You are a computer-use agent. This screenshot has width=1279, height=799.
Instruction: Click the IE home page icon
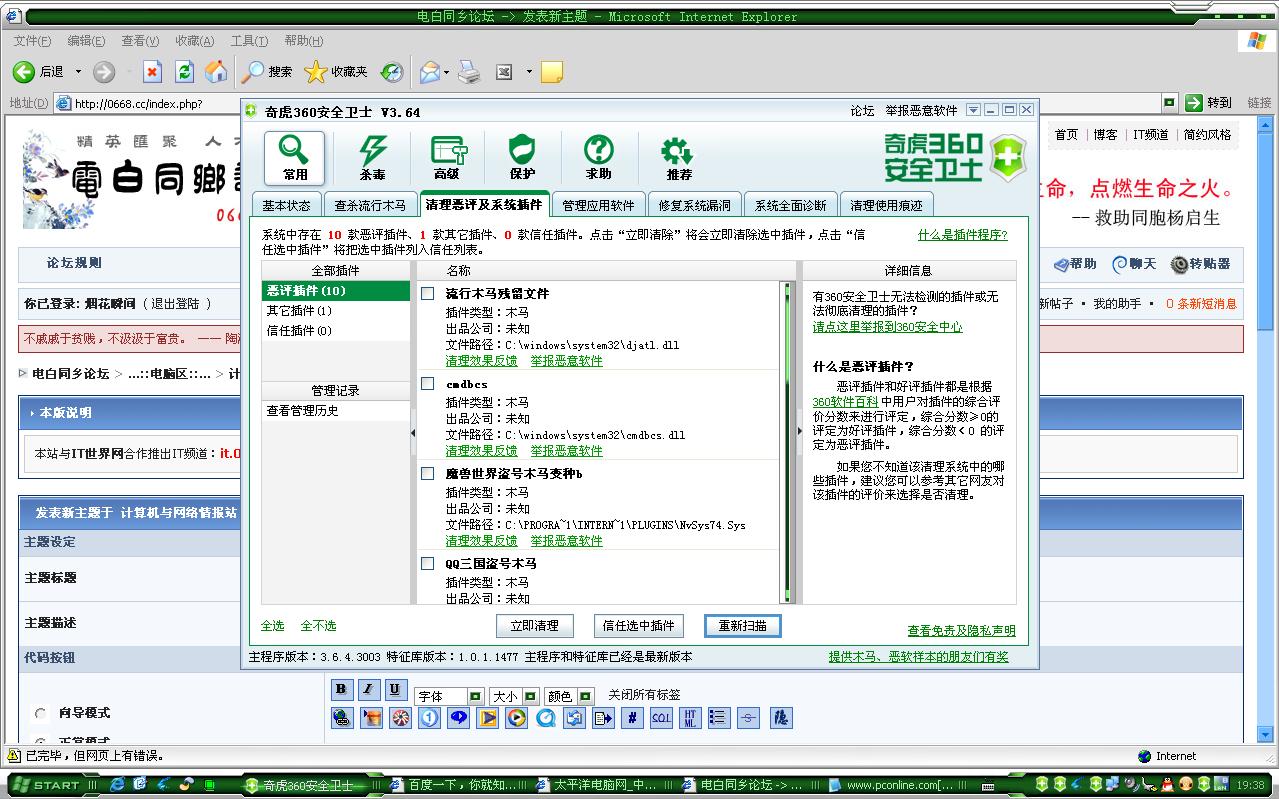coord(215,72)
